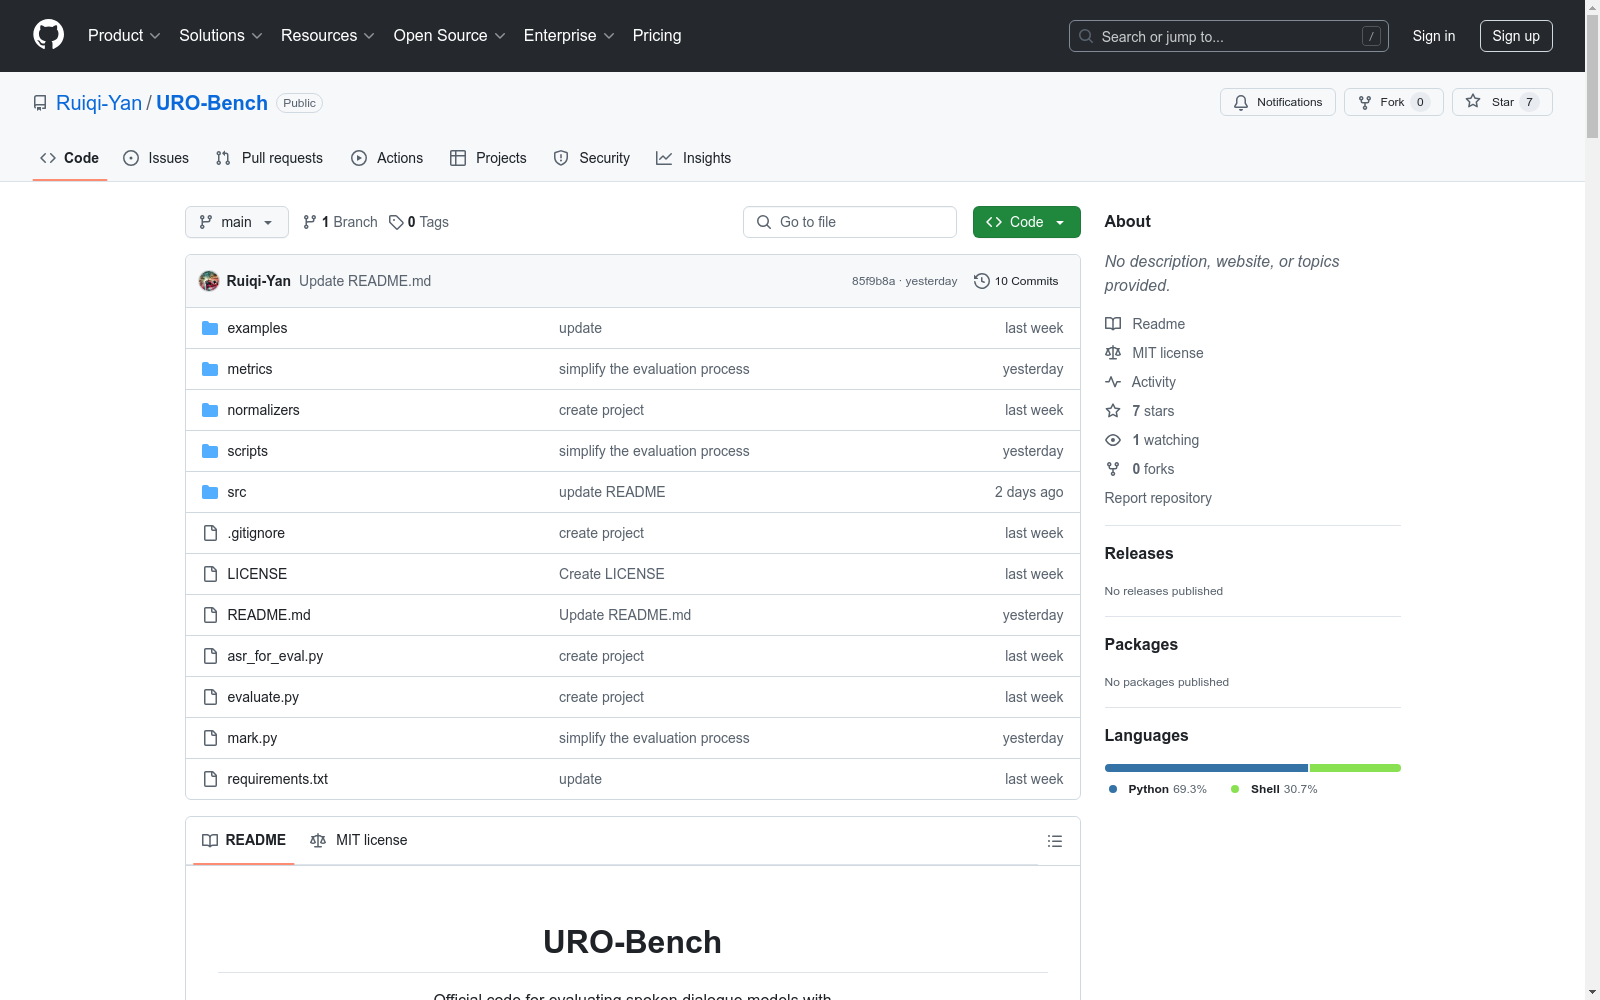This screenshot has height=1000, width=1600.
Task: Click the Star icon button
Action: pyautogui.click(x=1473, y=102)
